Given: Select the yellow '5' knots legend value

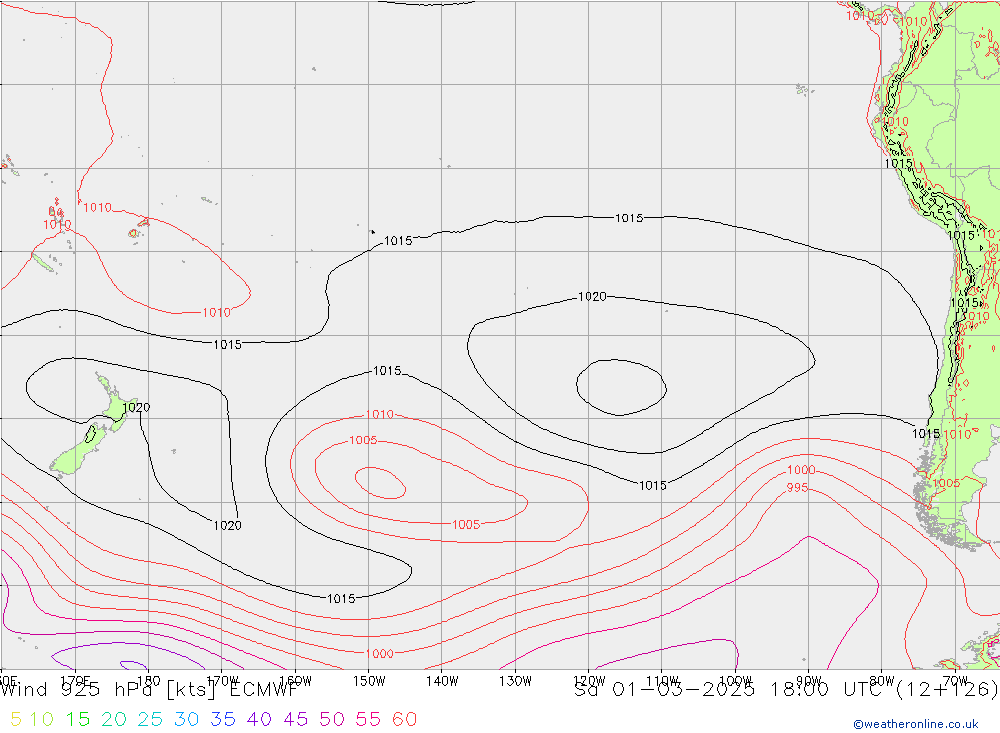Looking at the screenshot, I should [x=16, y=720].
